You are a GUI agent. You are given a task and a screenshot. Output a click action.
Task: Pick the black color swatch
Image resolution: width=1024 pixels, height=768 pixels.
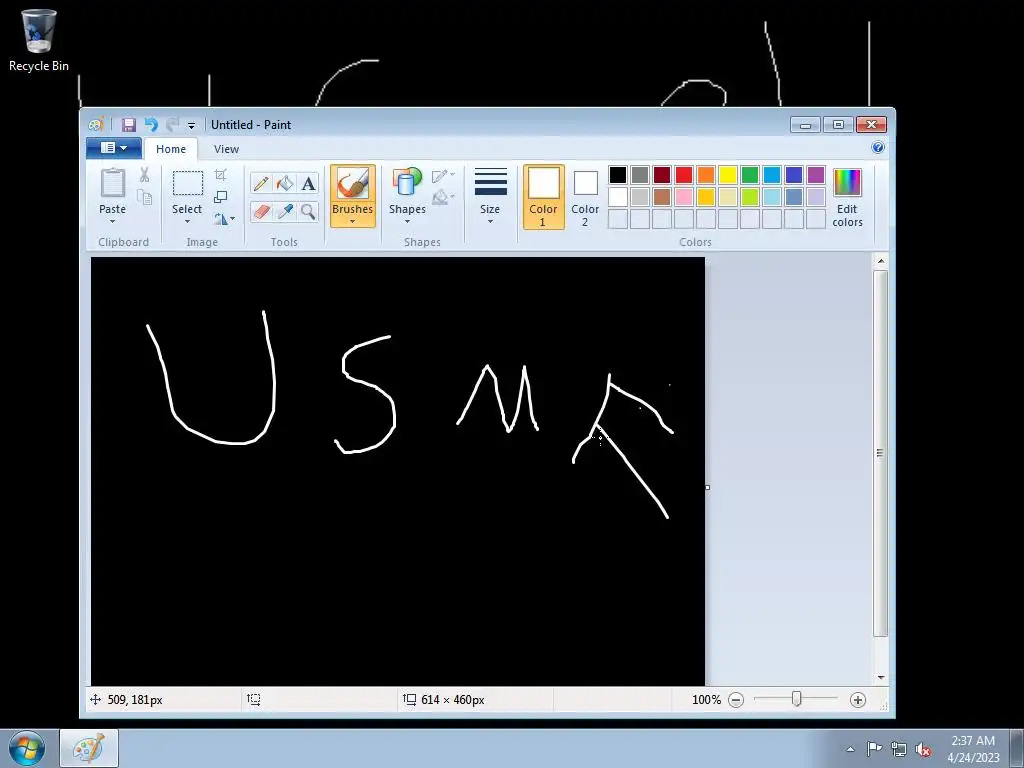click(618, 175)
